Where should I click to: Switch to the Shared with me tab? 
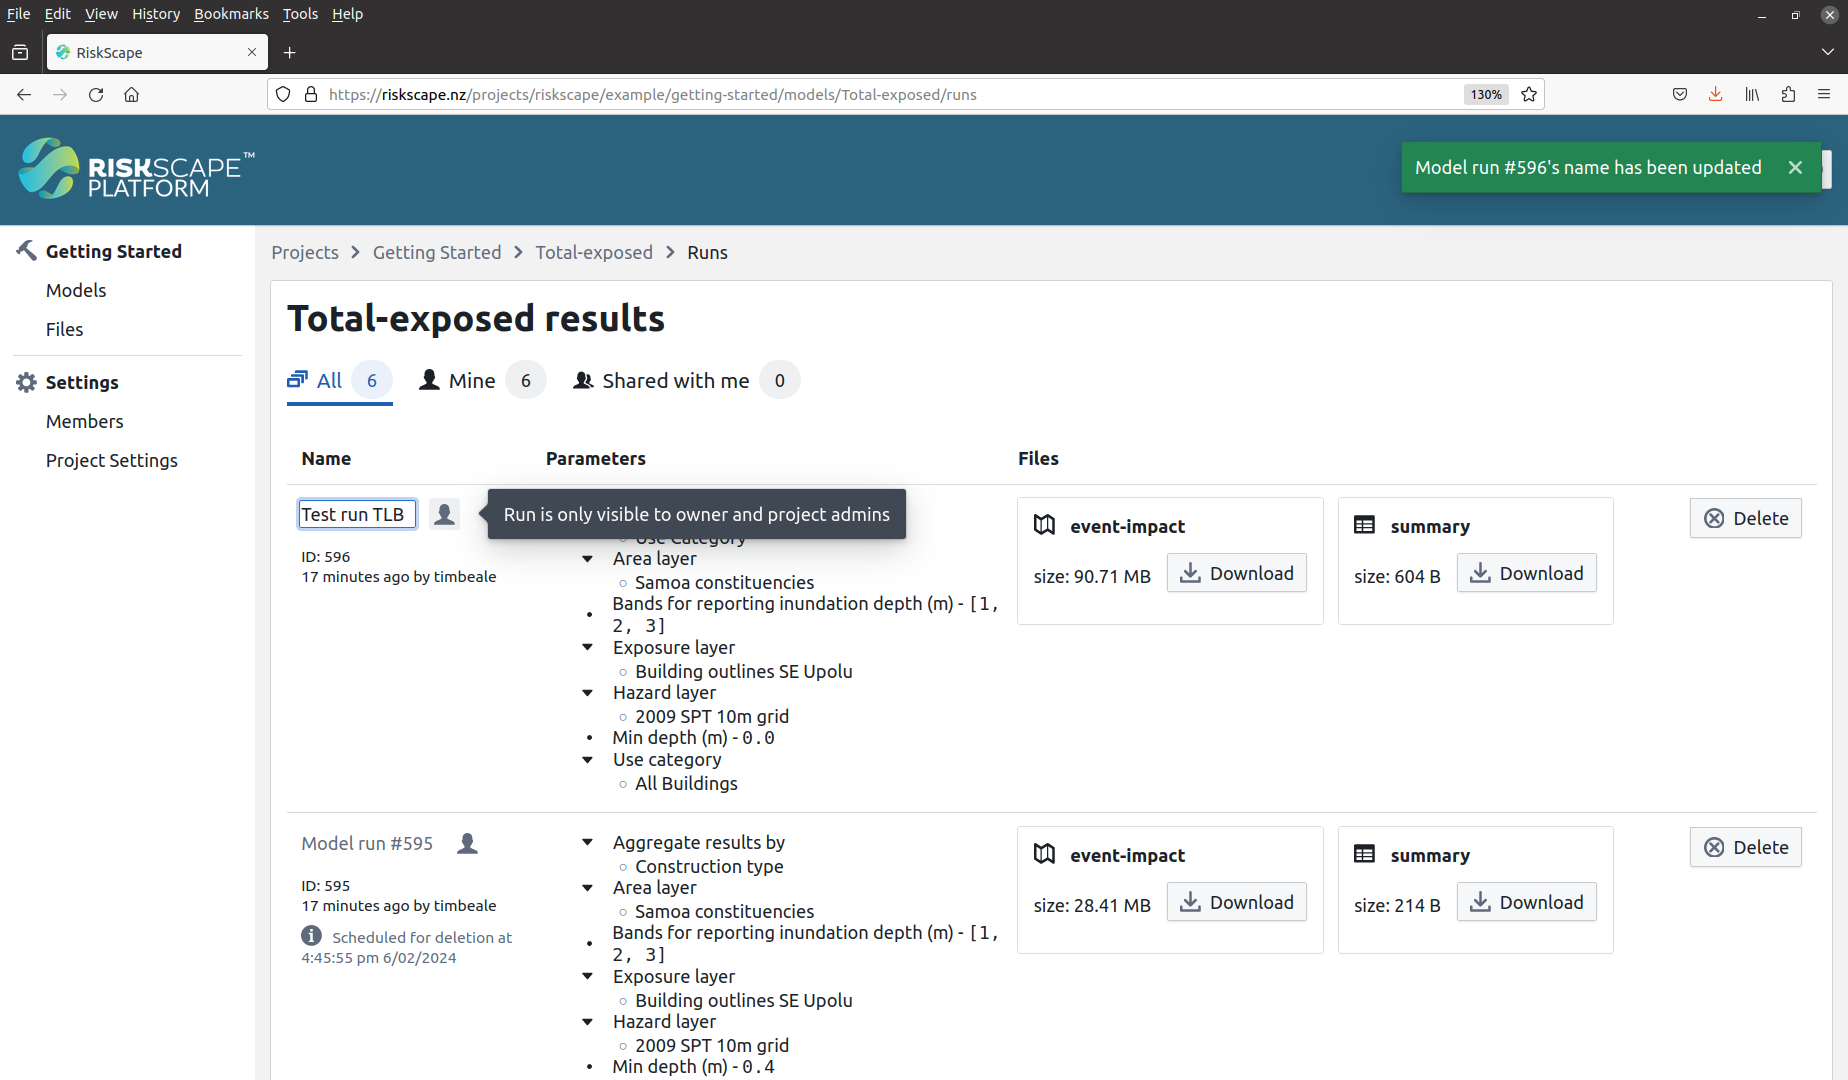point(686,380)
